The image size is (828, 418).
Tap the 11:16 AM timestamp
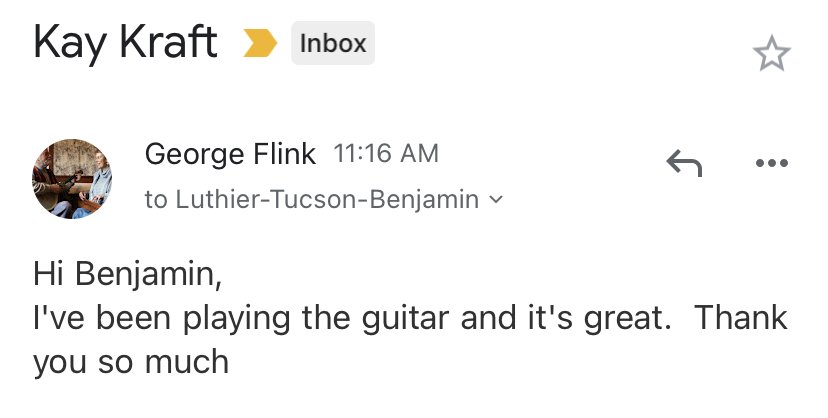386,154
